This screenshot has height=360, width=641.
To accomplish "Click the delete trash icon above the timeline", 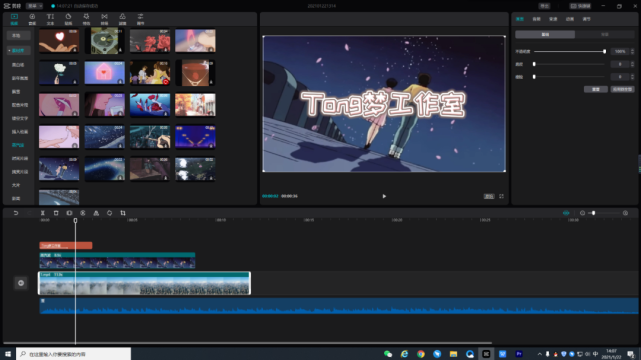I will pyautogui.click(x=56, y=213).
